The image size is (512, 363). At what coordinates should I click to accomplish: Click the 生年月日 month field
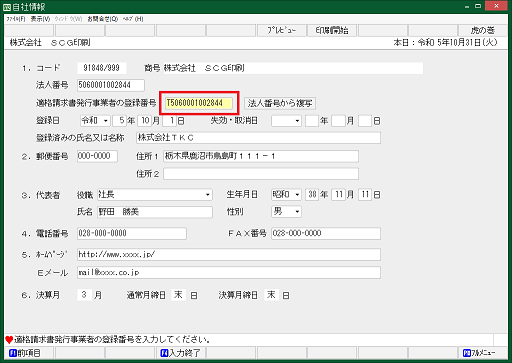[x=338, y=195]
